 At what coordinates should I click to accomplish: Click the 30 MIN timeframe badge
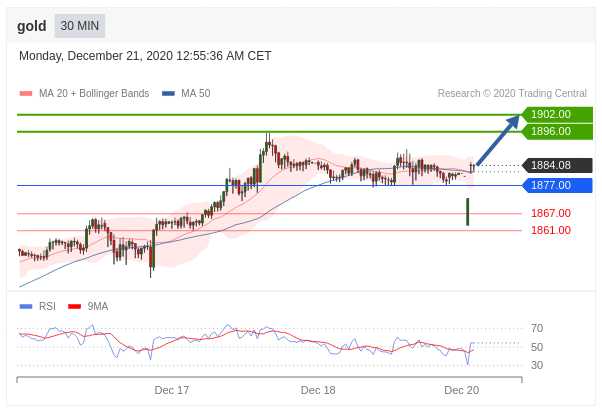click(79, 26)
